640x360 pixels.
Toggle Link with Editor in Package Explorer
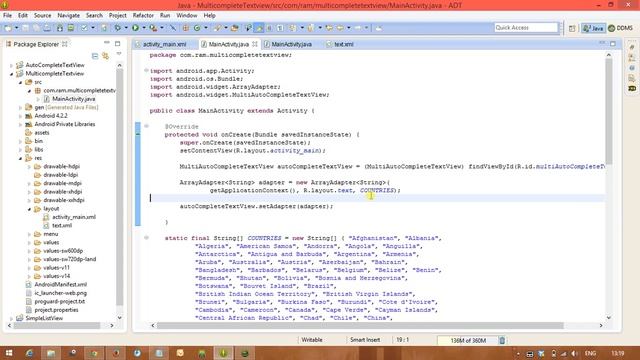106,56
